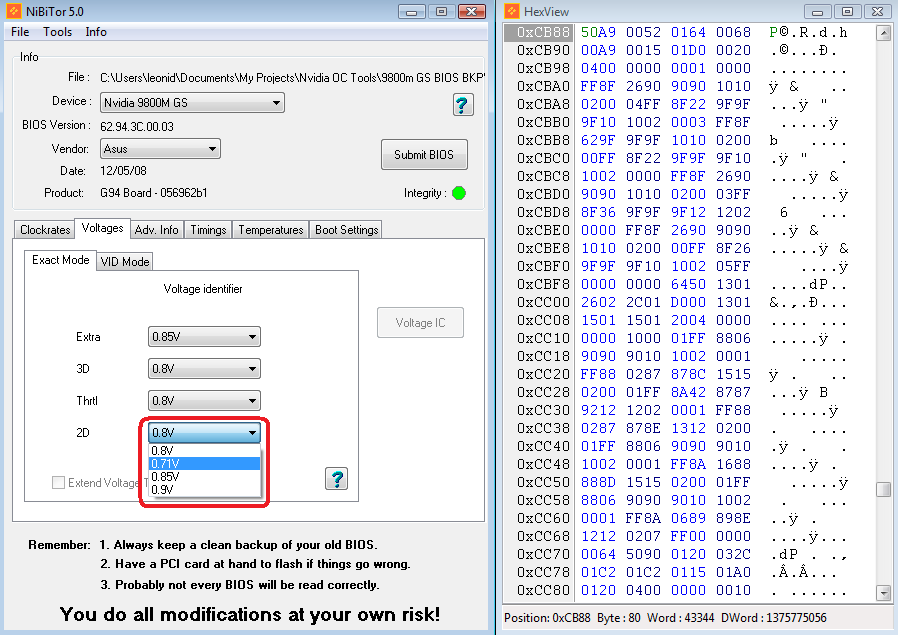Open the Info menu
898x635 pixels.
[96, 32]
